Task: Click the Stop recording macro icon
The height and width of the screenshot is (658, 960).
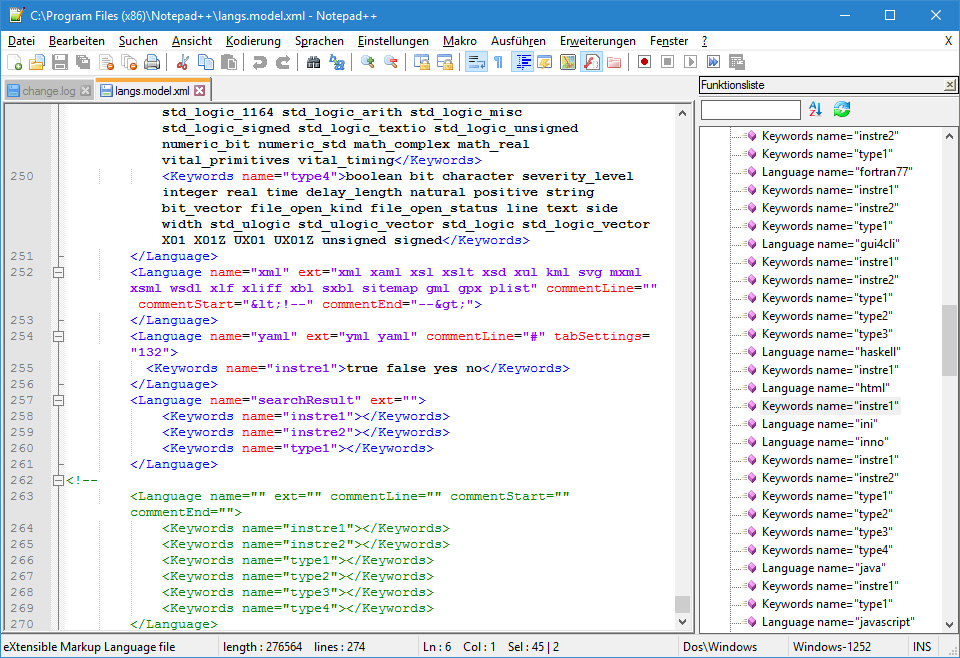Action: [x=667, y=62]
